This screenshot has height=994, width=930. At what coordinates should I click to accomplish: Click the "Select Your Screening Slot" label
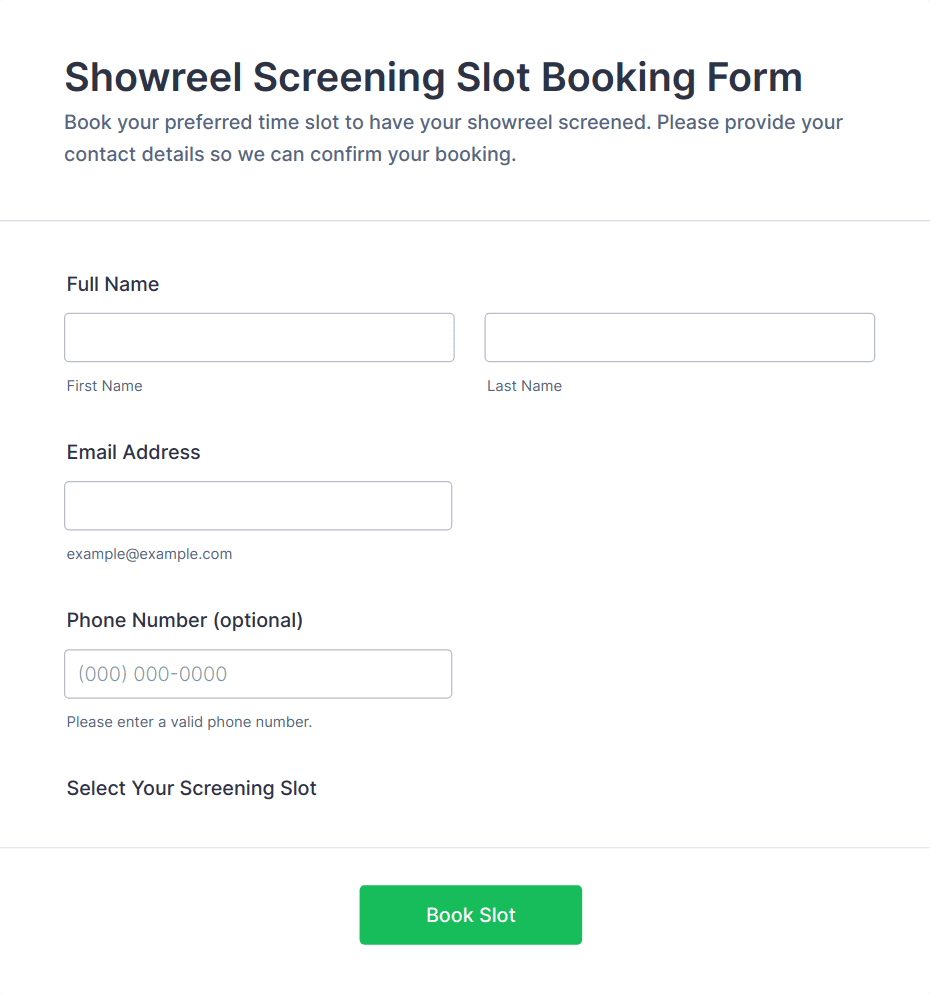coord(192,789)
